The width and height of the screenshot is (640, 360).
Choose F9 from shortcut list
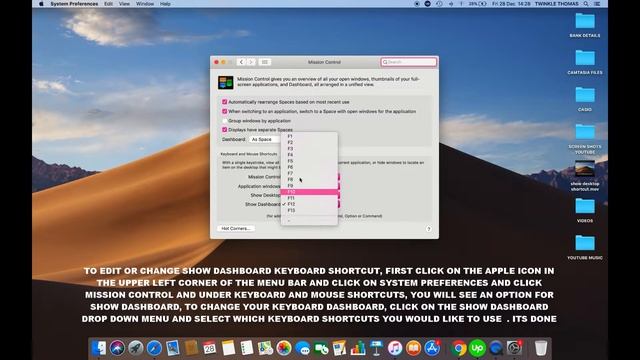[309, 185]
